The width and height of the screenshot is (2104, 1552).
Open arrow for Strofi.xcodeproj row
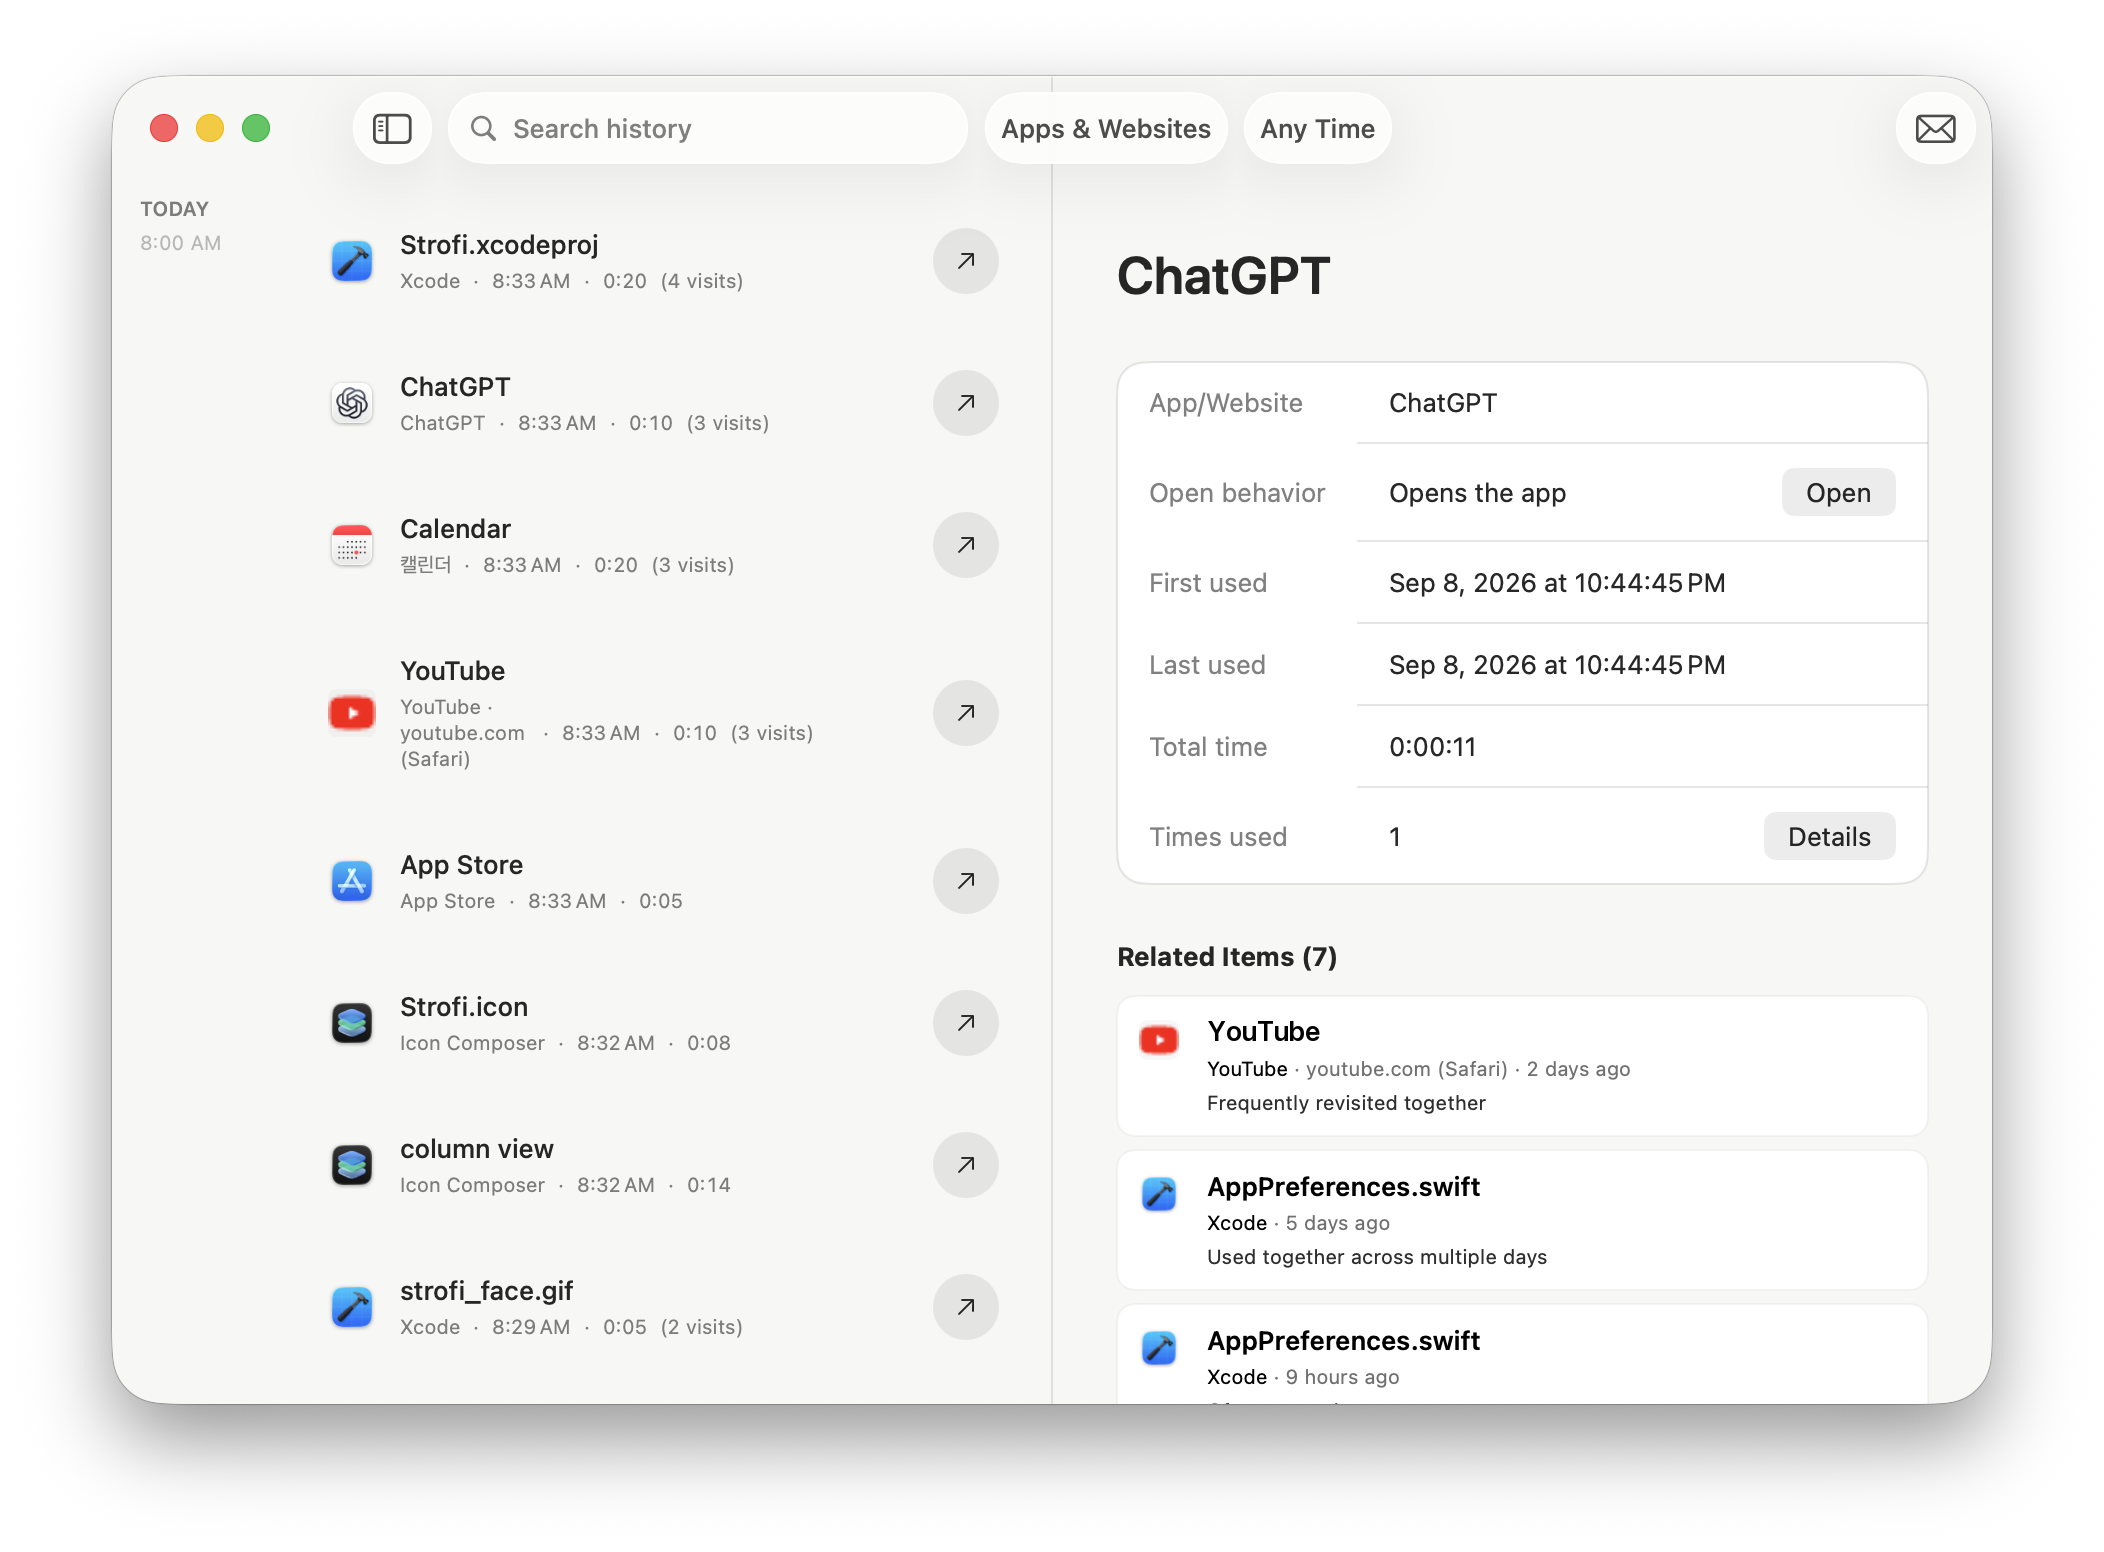965,261
